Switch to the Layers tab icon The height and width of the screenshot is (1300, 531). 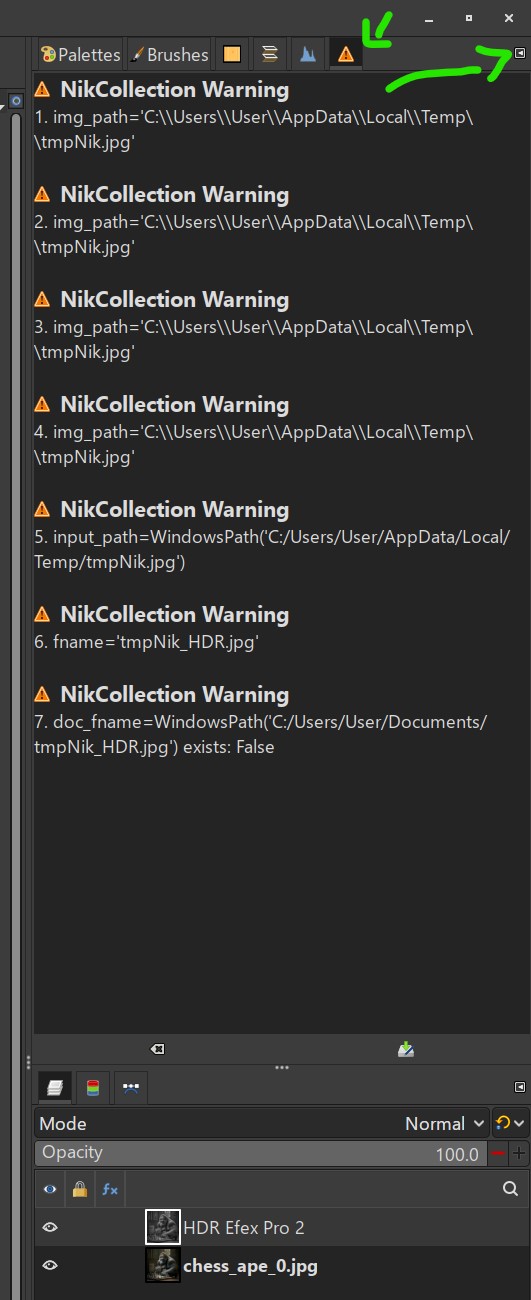[53, 1086]
